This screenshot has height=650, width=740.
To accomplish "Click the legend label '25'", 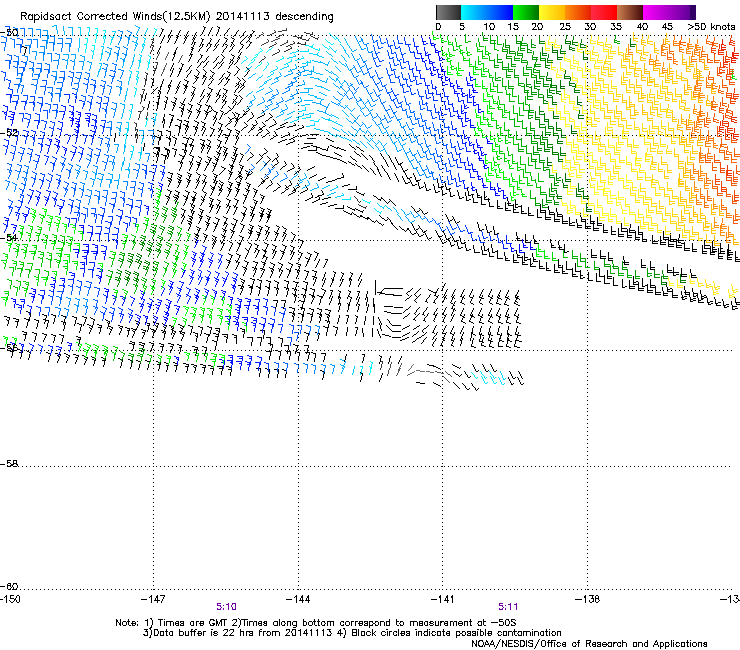I will pos(565,27).
